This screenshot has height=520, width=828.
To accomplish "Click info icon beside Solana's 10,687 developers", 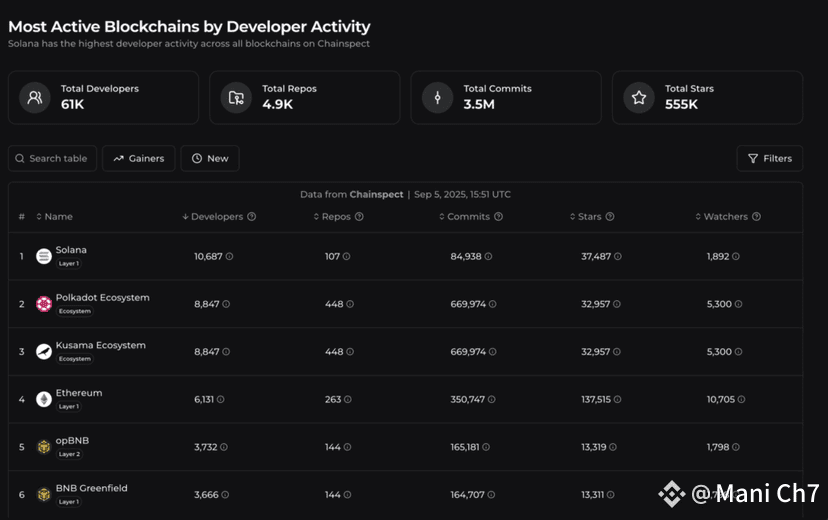I will coord(229,257).
